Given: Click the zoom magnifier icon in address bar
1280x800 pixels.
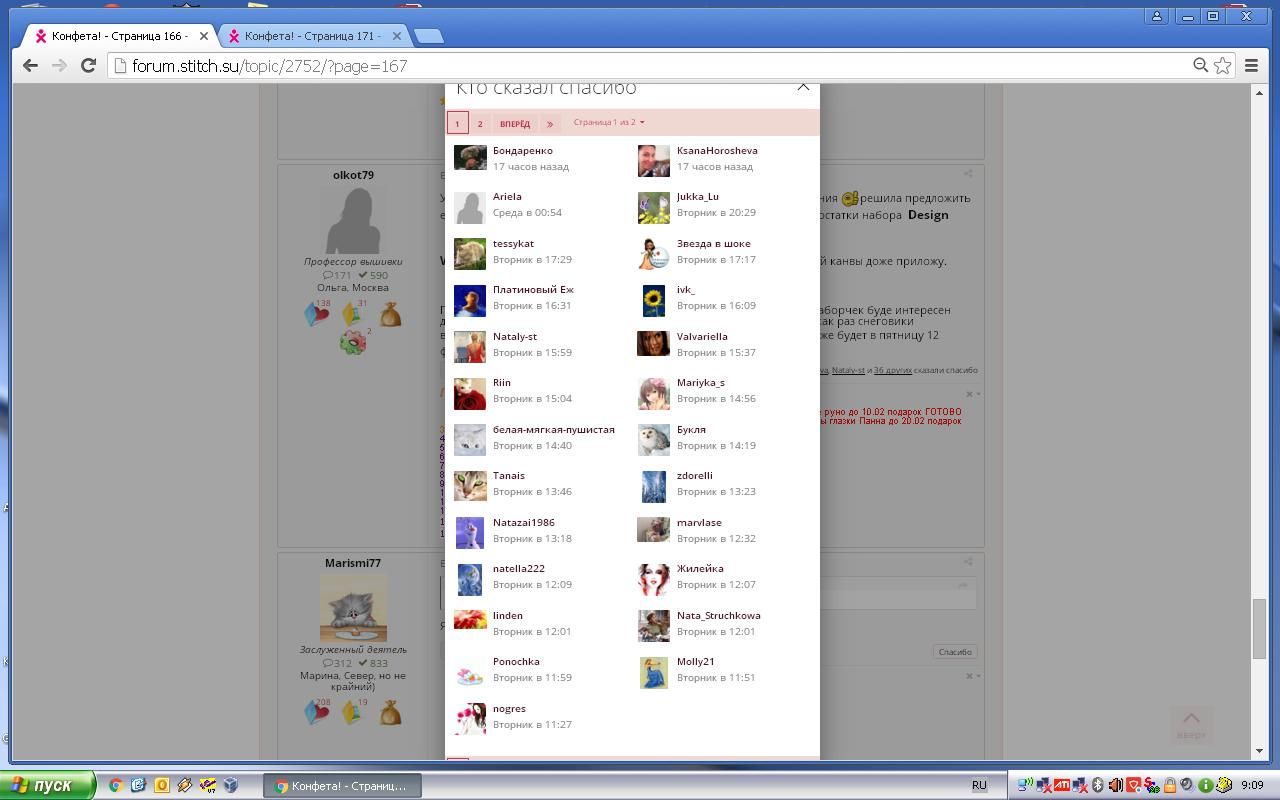Looking at the screenshot, I should (1200, 66).
